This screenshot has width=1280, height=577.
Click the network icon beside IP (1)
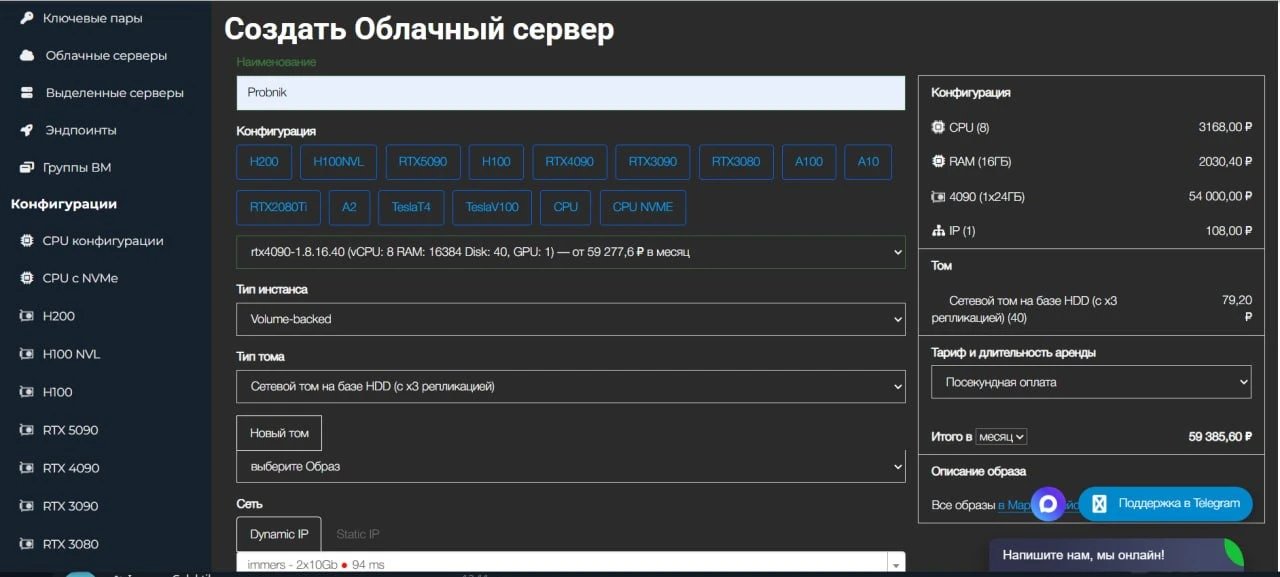(938, 231)
